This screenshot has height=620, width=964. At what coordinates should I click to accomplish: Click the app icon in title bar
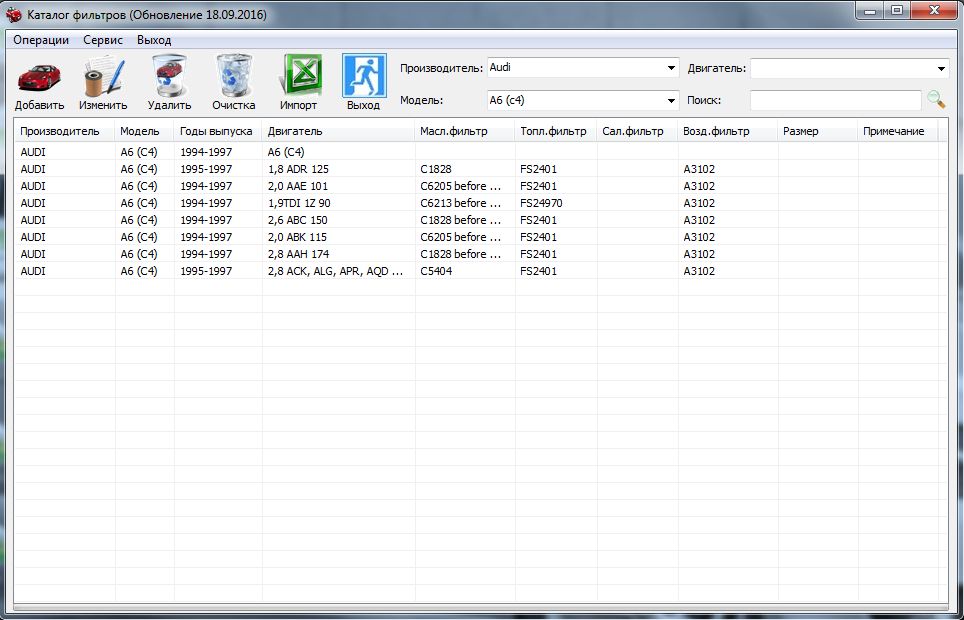(14, 14)
